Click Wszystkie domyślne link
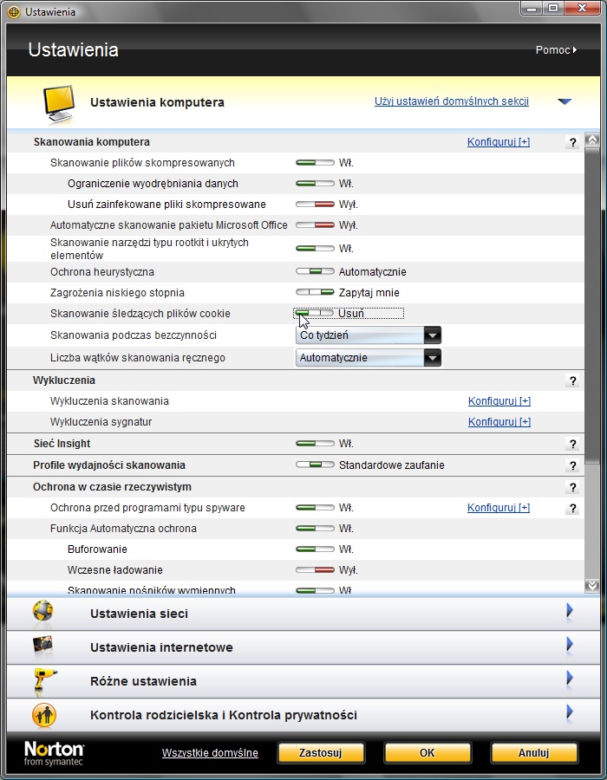The height and width of the screenshot is (780, 607). pyautogui.click(x=210, y=753)
